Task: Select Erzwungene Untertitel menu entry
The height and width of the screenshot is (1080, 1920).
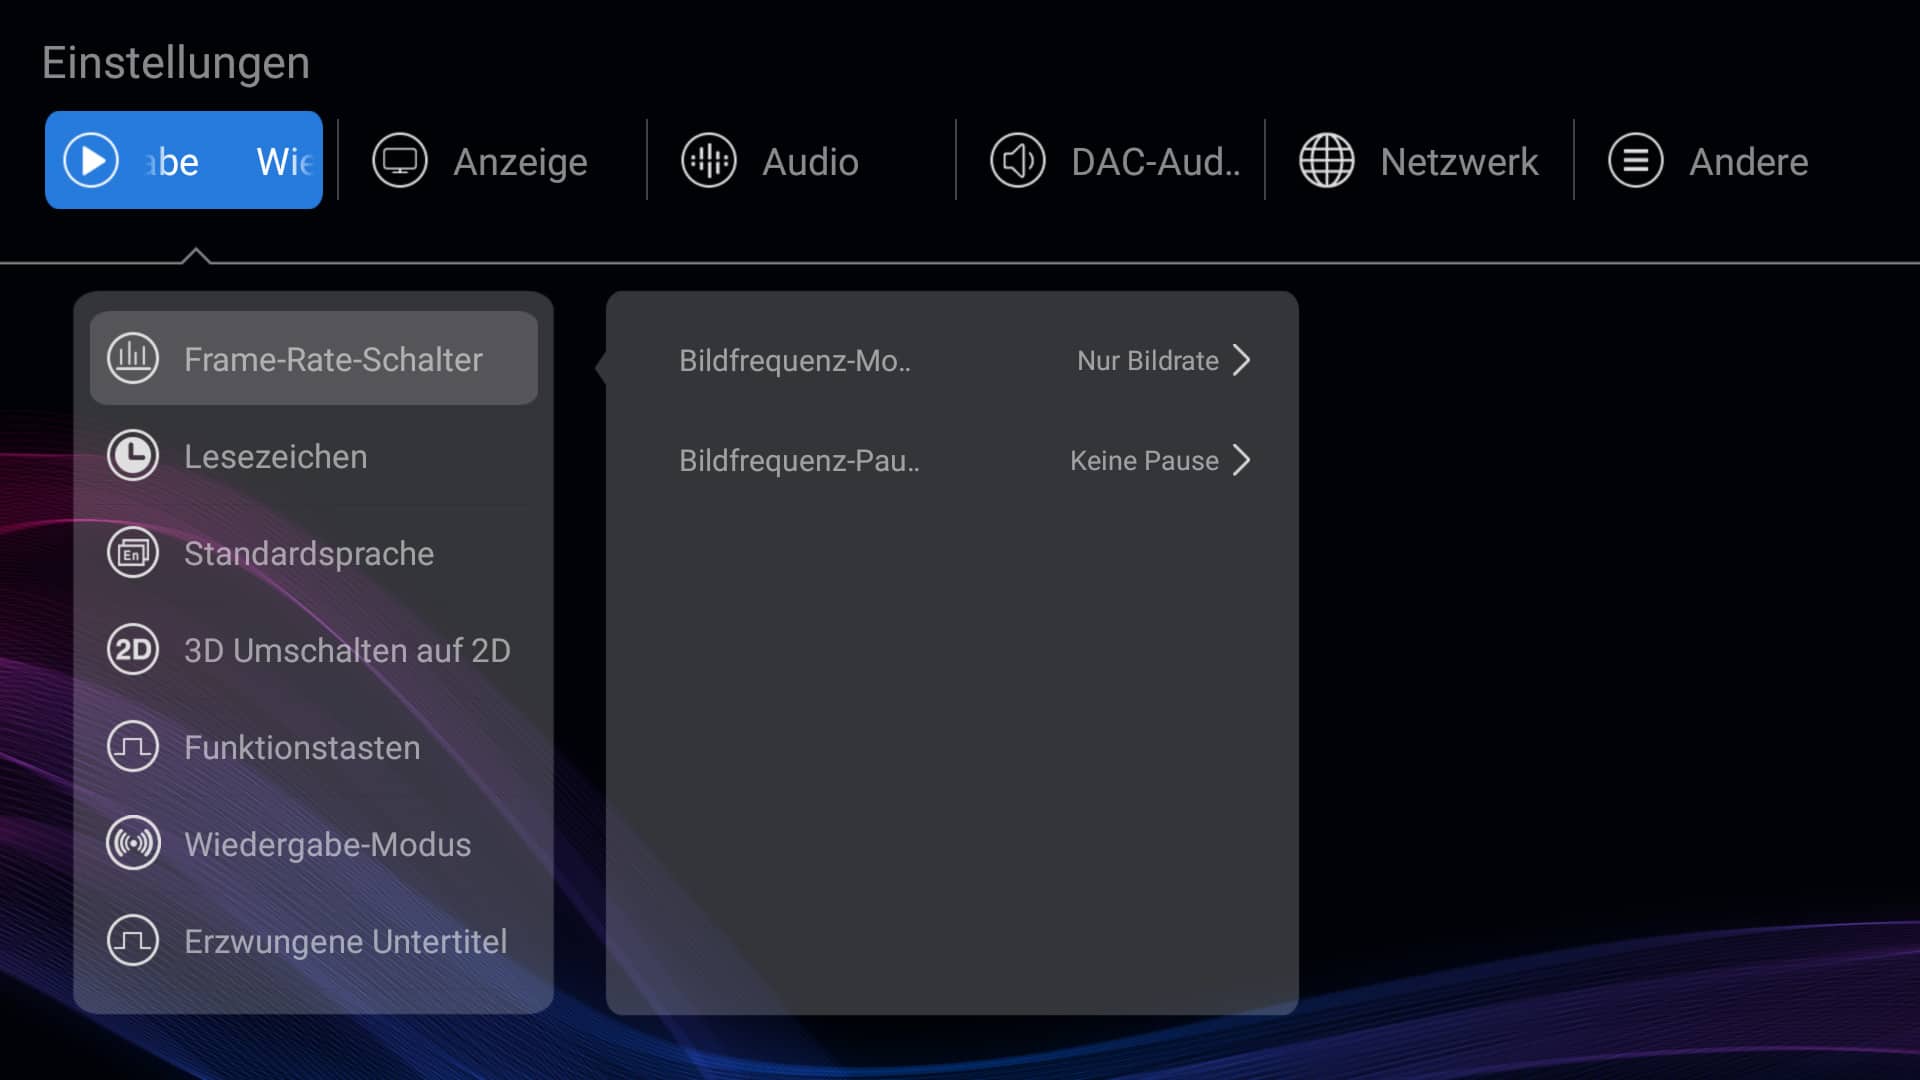Action: click(x=345, y=941)
